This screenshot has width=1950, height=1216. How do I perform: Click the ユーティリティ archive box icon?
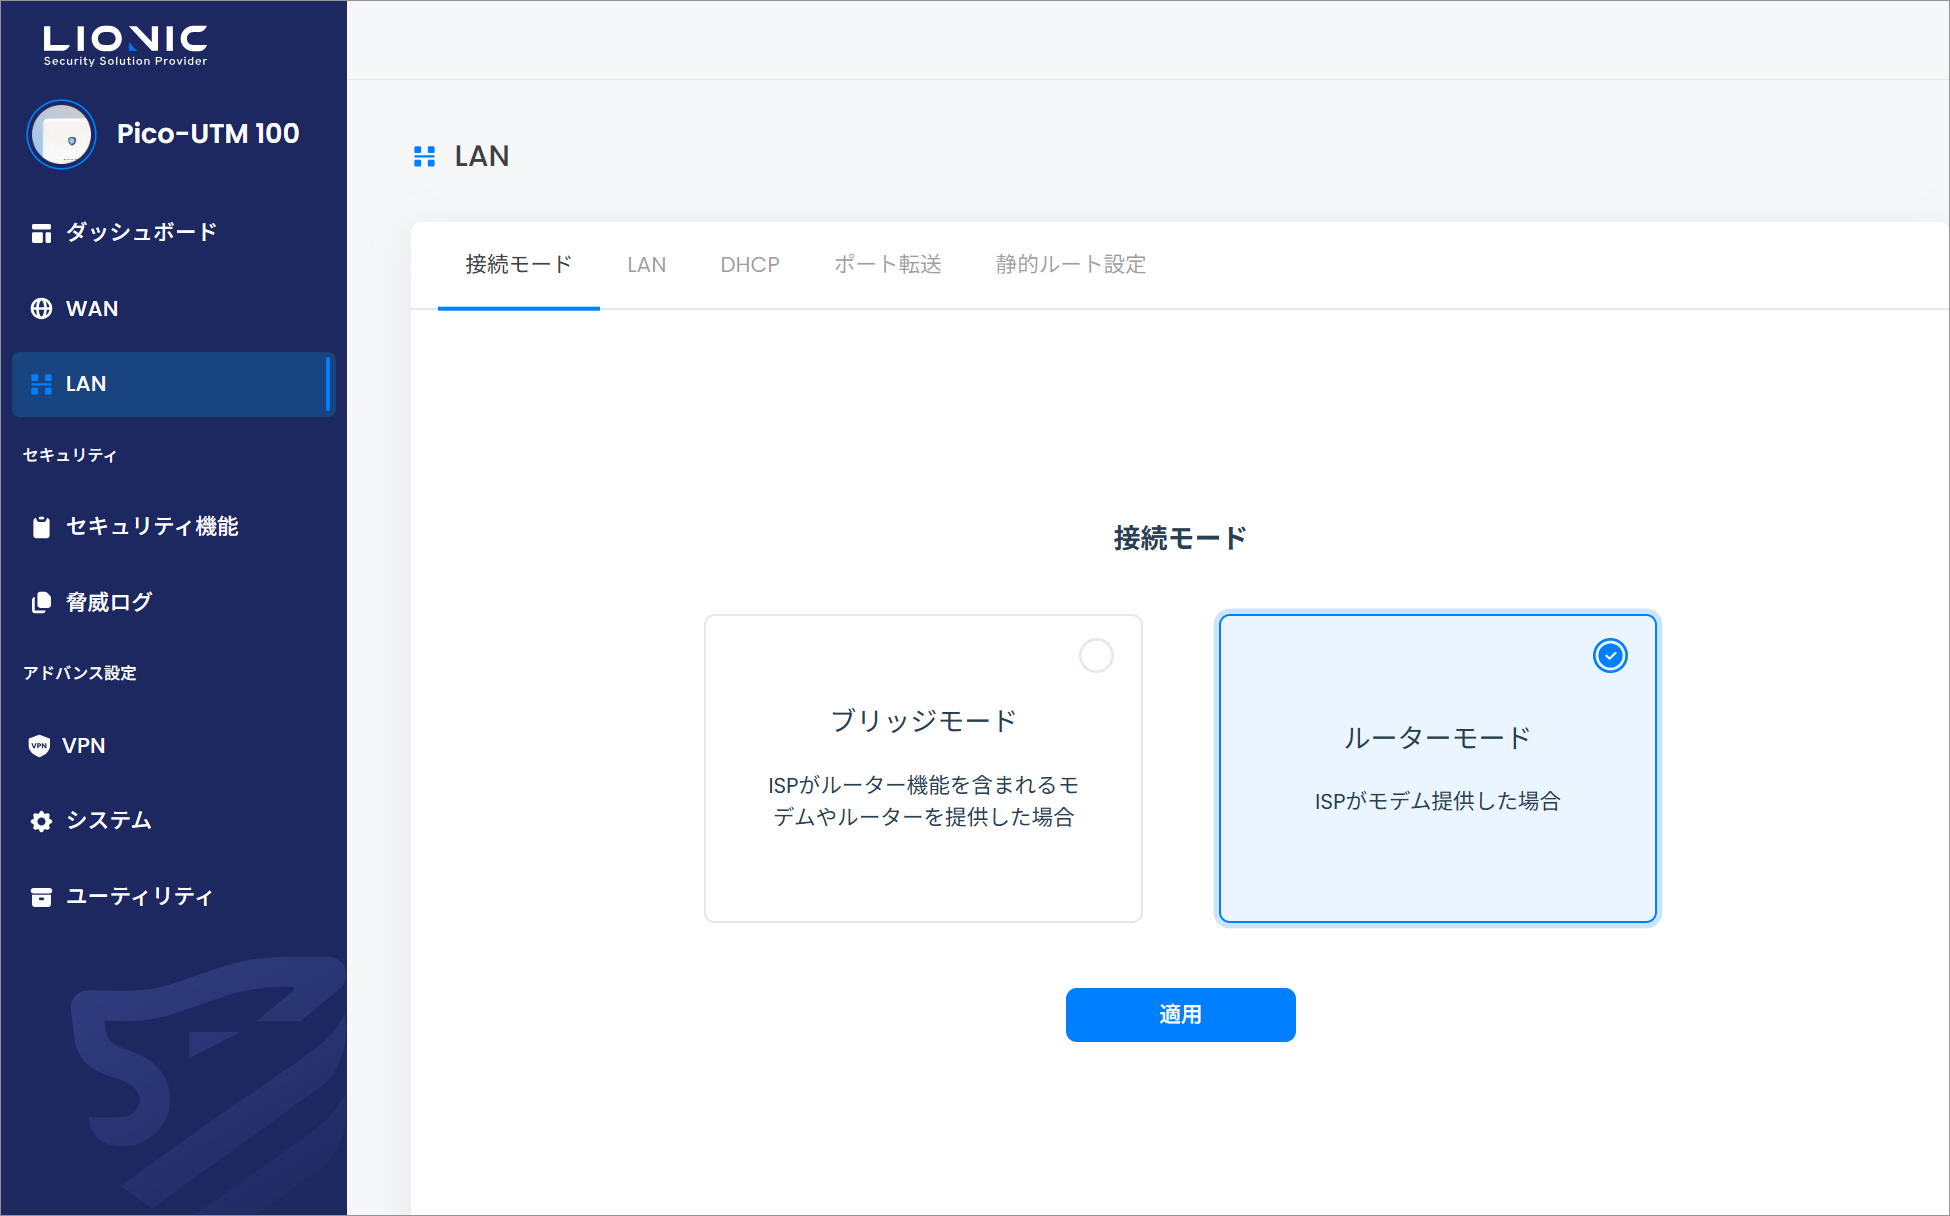(x=41, y=897)
